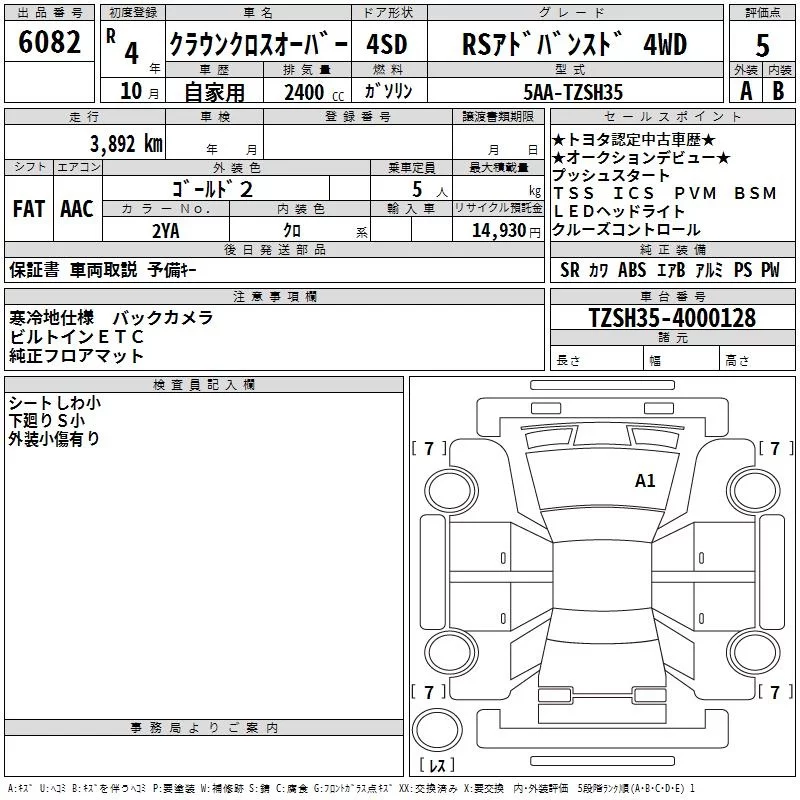Select the interior grade B cell

point(779,90)
